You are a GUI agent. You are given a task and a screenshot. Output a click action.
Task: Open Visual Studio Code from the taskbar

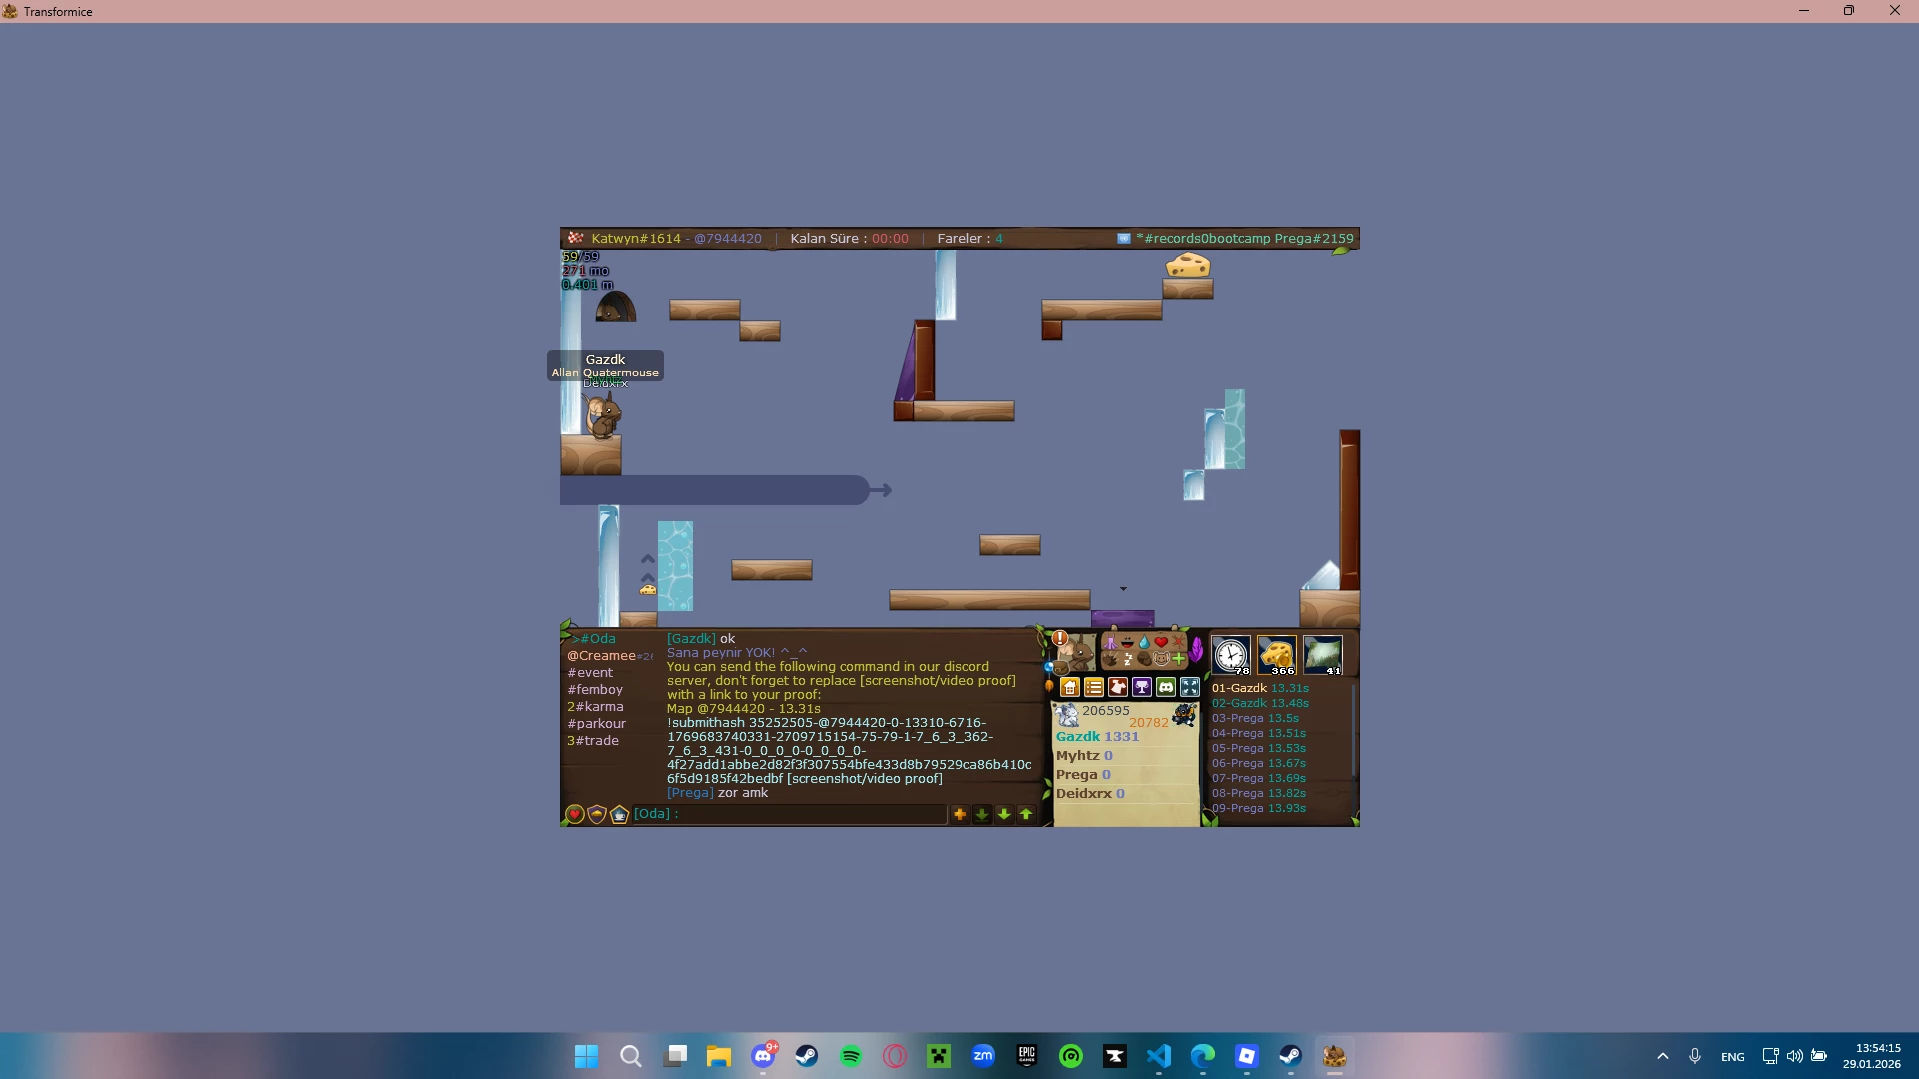tap(1159, 1056)
